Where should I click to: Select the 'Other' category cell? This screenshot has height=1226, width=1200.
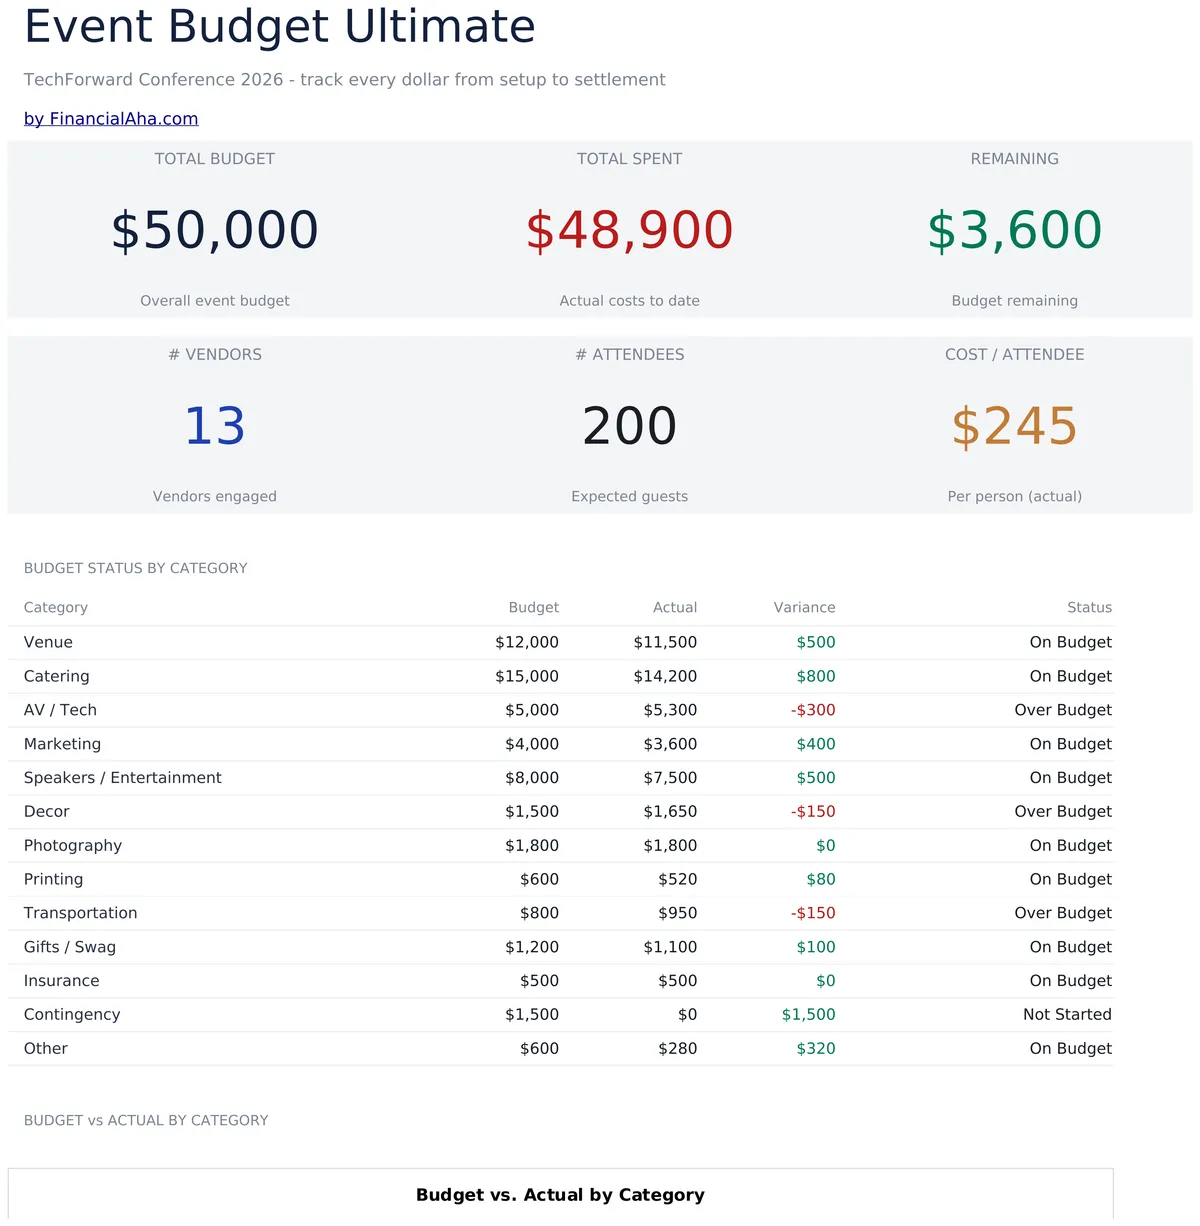pos(46,1049)
